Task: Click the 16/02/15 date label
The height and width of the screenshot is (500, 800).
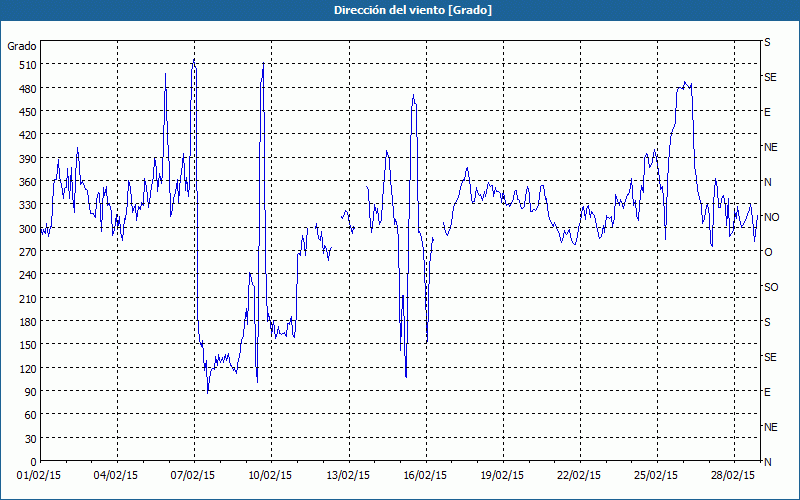Action: click(x=425, y=476)
